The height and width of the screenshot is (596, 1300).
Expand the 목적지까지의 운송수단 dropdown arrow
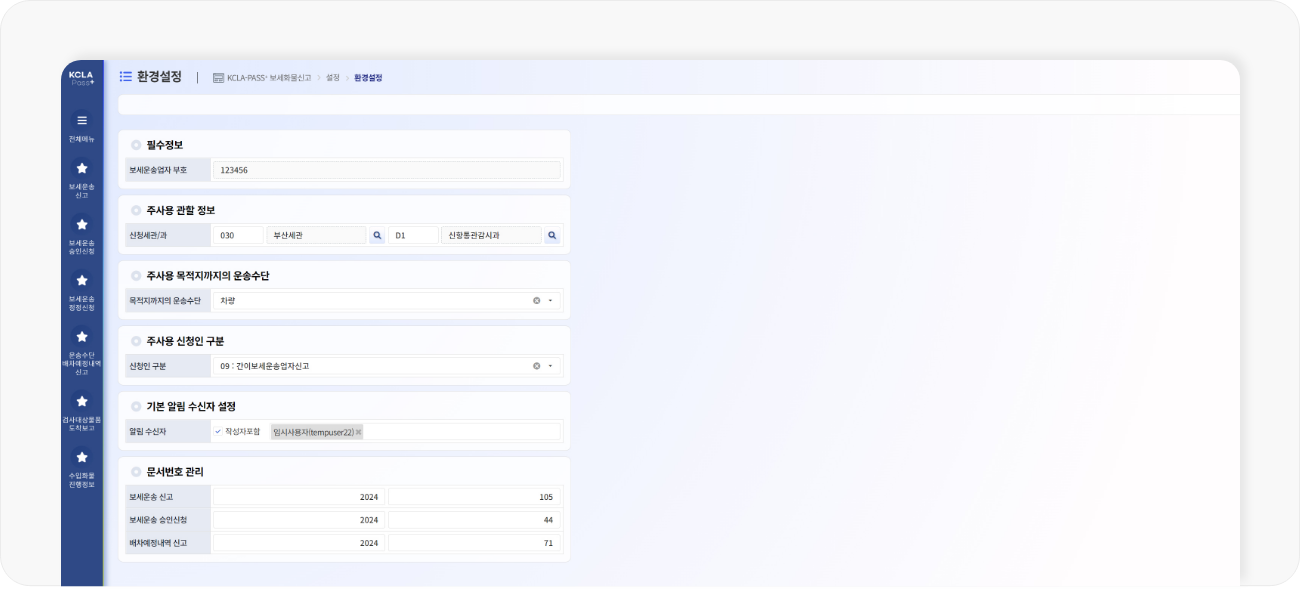(550, 300)
